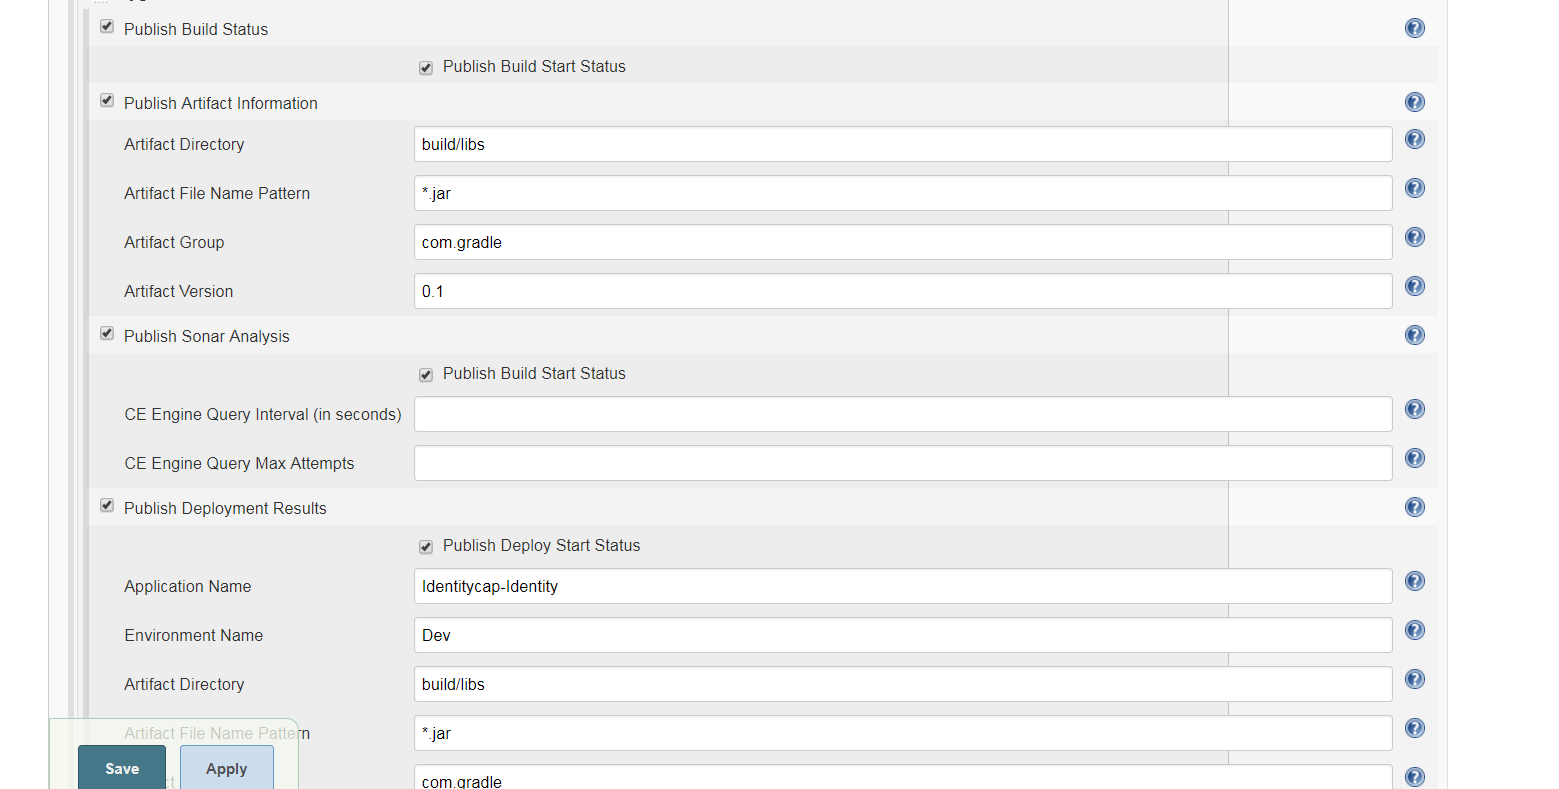Open help for Publish Build Status
The width and height of the screenshot is (1559, 789).
[1414, 28]
